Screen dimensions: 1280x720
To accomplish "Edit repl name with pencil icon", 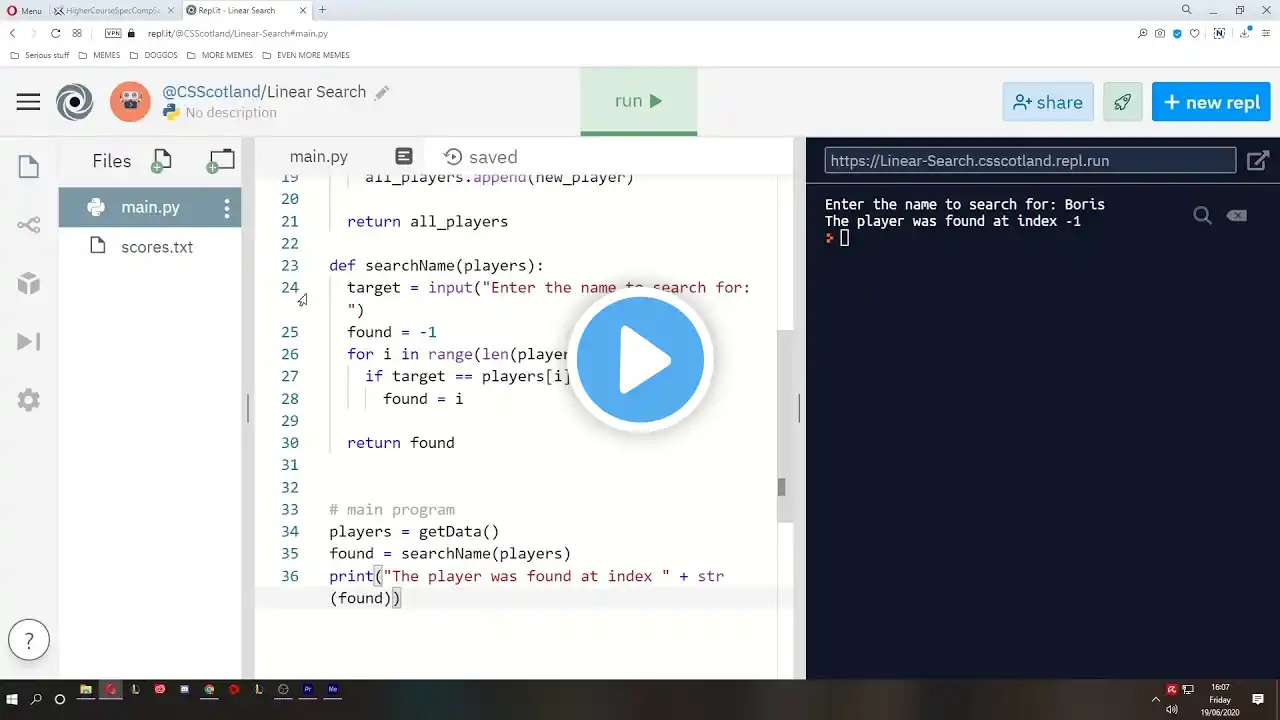I will point(381,93).
